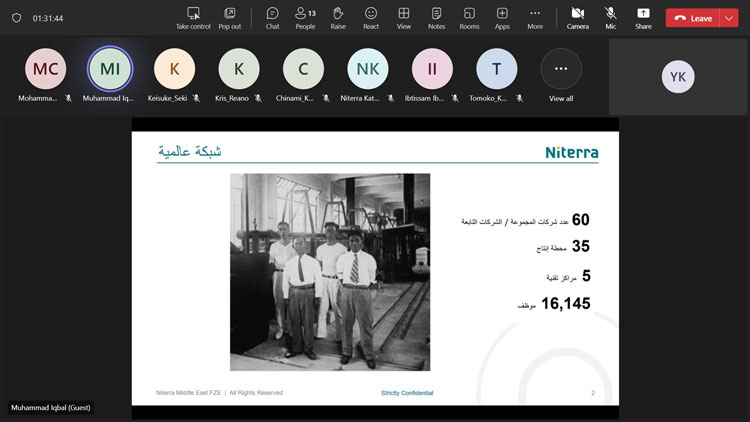Image resolution: width=750 pixels, height=422 pixels.
Task: Toggle the Camera on
Action: coord(577,17)
